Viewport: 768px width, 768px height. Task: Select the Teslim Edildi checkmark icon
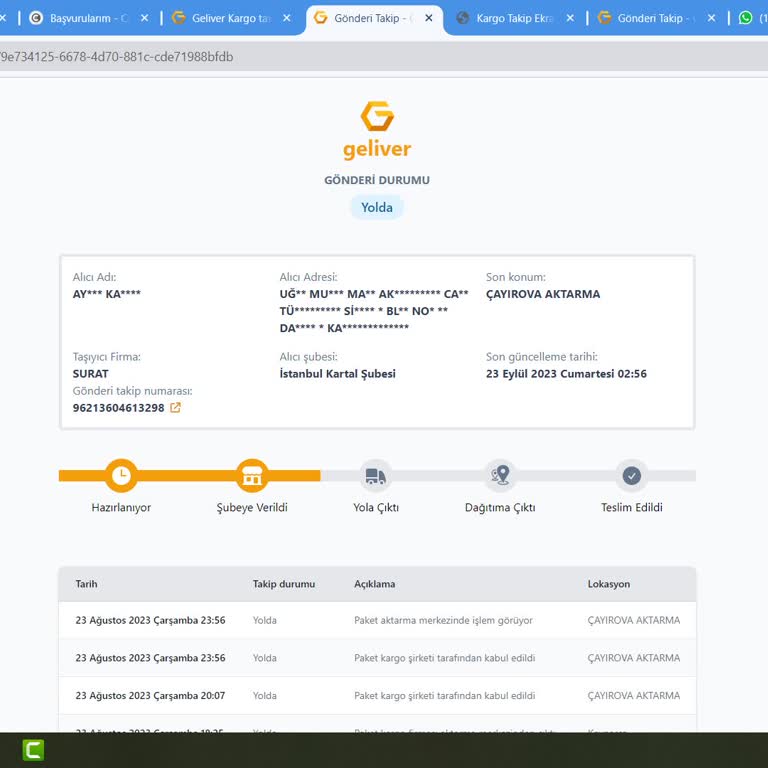(x=632, y=476)
